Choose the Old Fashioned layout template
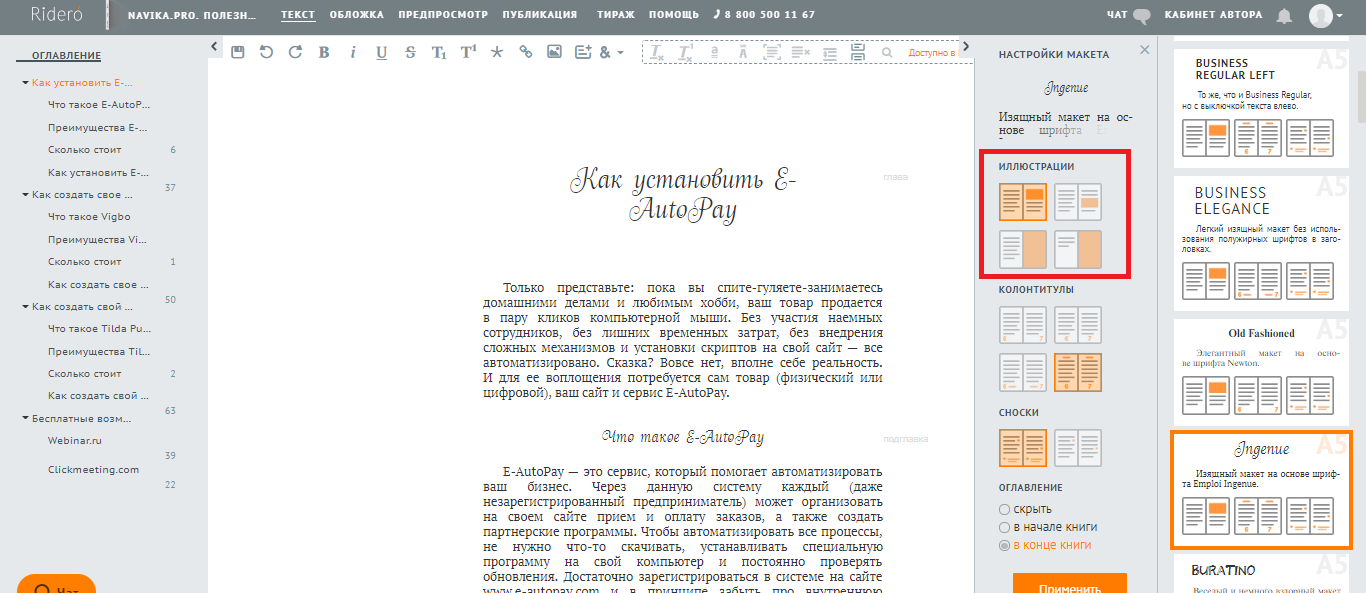Image resolution: width=1366 pixels, height=593 pixels. [x=1260, y=370]
